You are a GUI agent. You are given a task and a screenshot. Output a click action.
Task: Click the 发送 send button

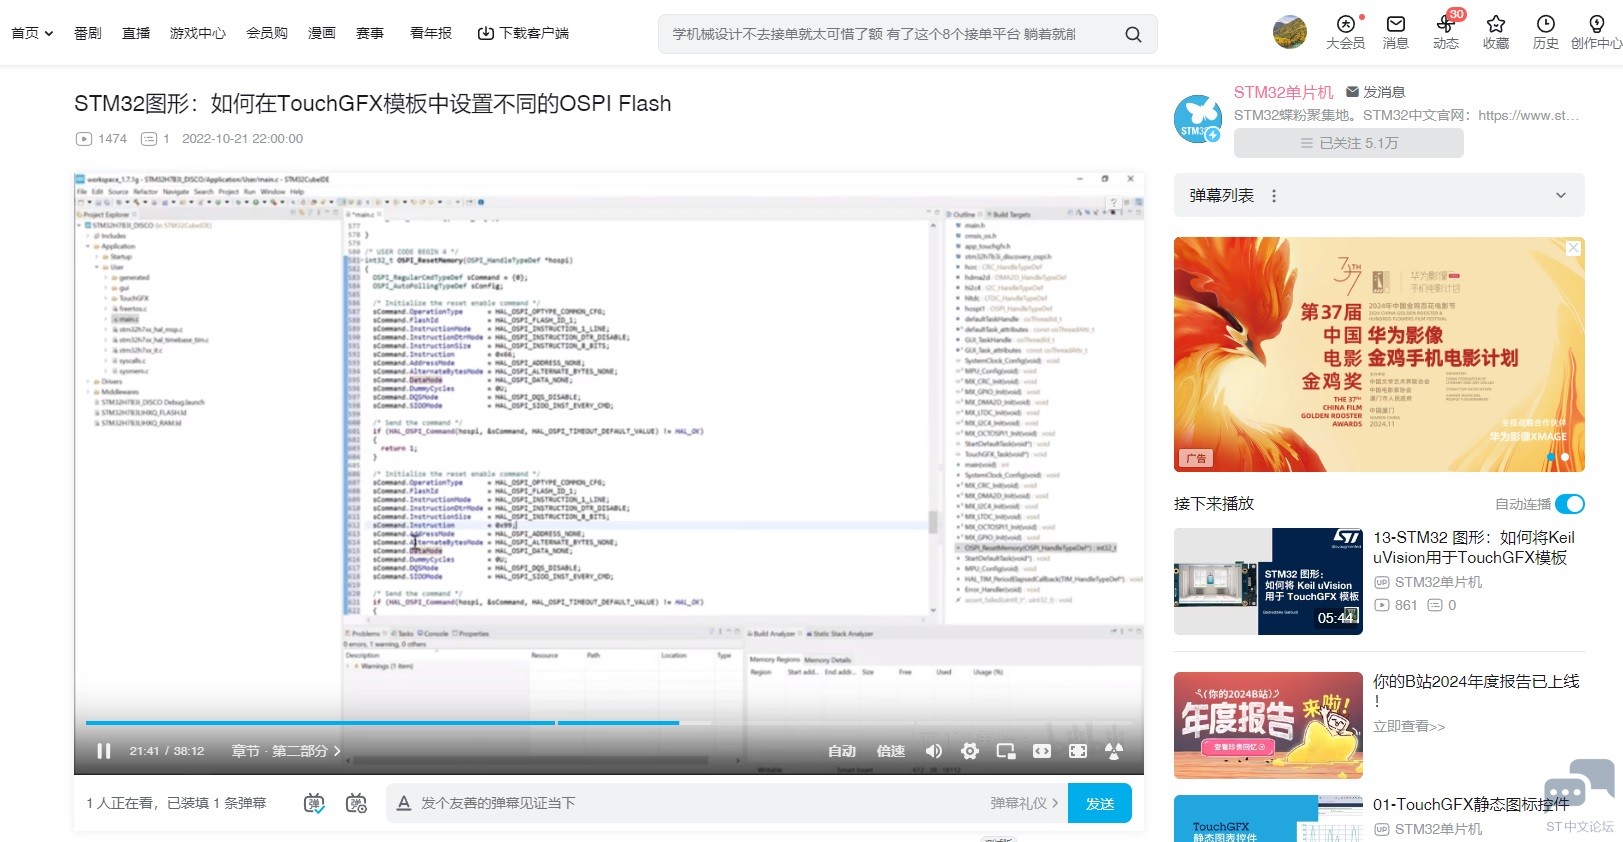click(1100, 803)
